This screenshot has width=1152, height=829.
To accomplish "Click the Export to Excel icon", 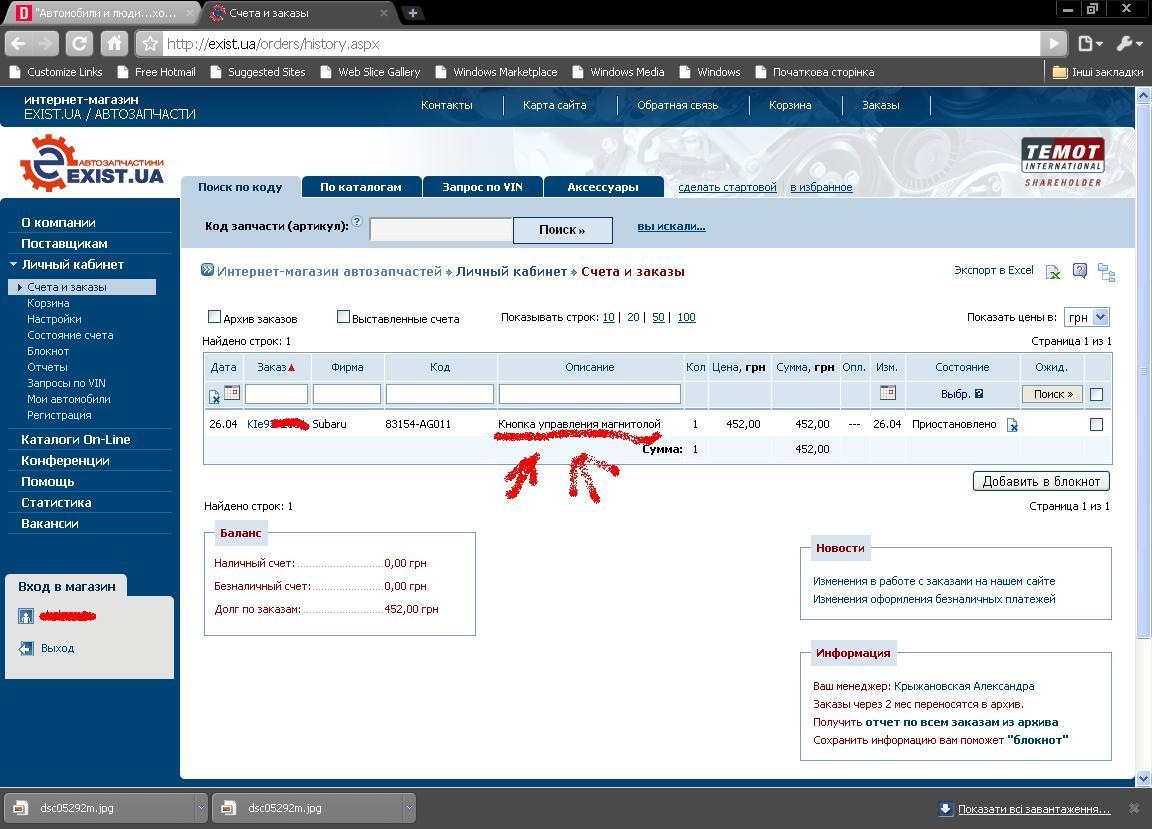I will click(1053, 272).
